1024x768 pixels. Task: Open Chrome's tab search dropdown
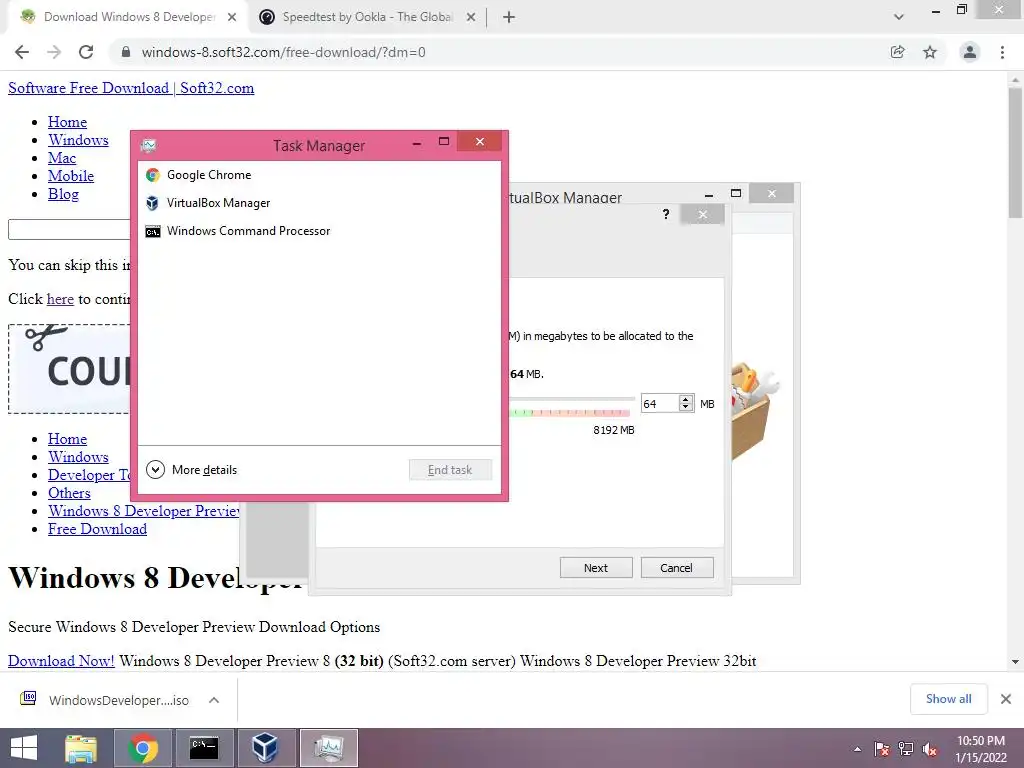pyautogui.click(x=899, y=17)
